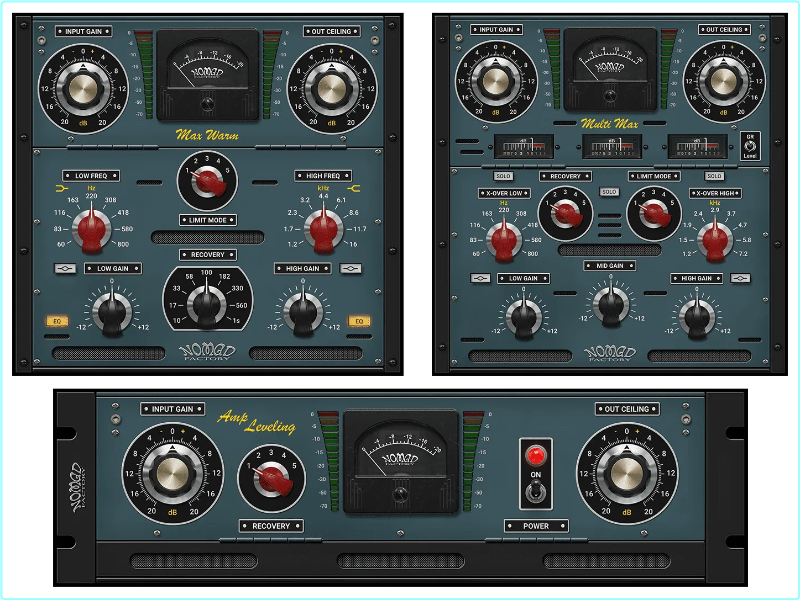Enable the SOLO button above X-Over Low
800x600 pixels.
(x=503, y=176)
